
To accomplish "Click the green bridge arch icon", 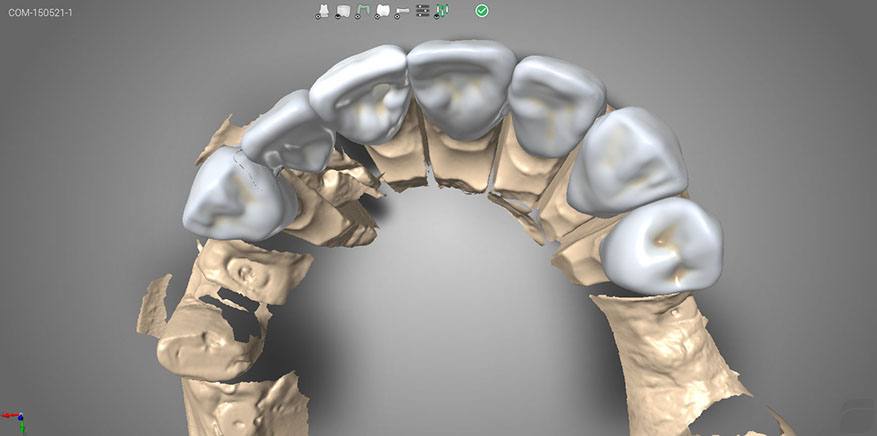I will point(362,10).
